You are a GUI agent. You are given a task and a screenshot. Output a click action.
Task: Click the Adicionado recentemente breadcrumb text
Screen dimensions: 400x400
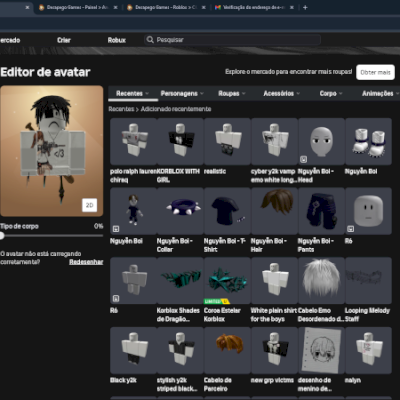176,109
